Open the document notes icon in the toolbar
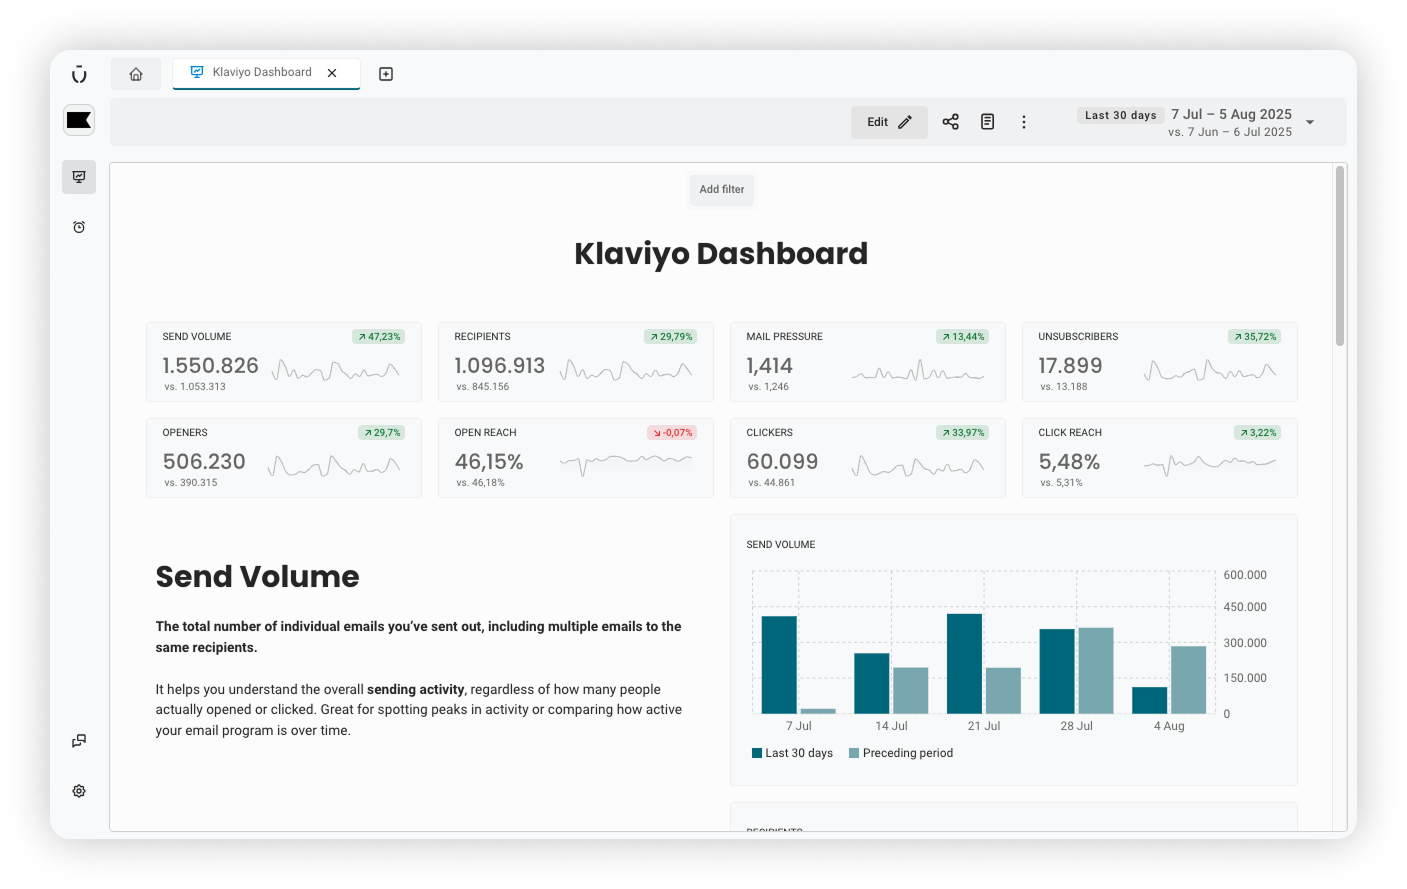This screenshot has width=1407, height=889. point(987,122)
